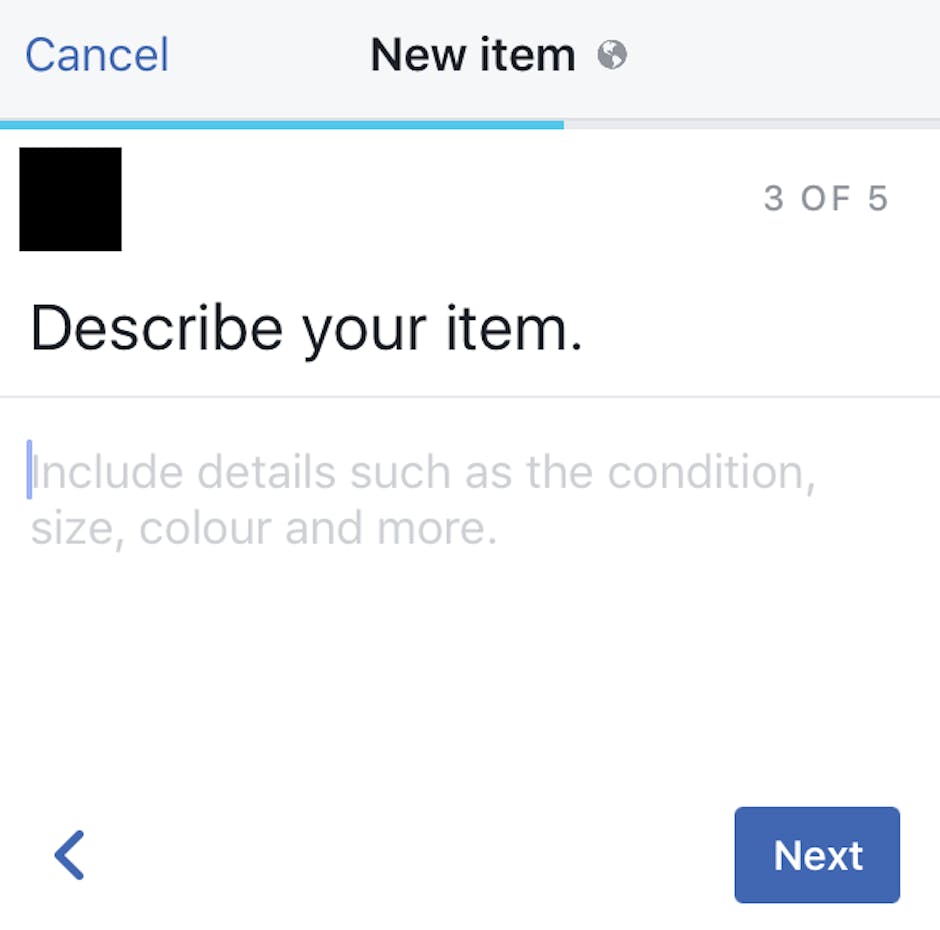Place cursor at the blinking text caret
940x930 pixels.
click(x=30, y=470)
